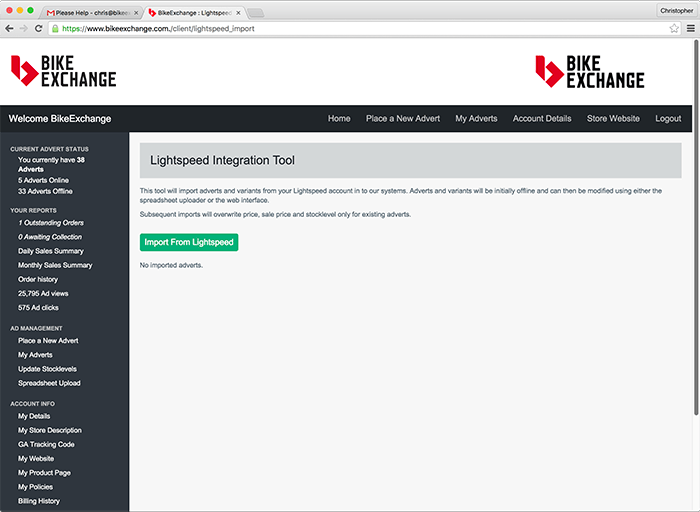Click the browser forward arrow
This screenshot has height=512, width=700.
24,29
